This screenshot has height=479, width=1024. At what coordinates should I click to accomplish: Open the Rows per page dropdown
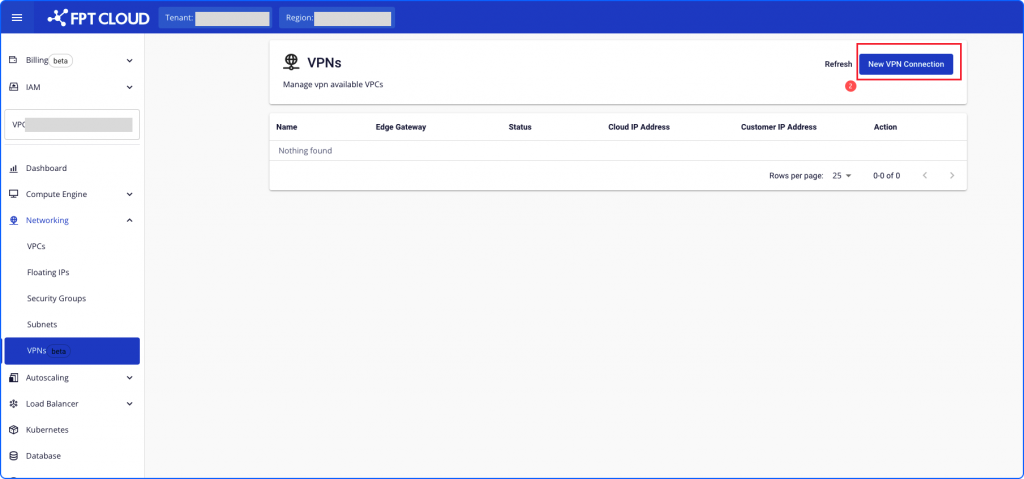[841, 175]
